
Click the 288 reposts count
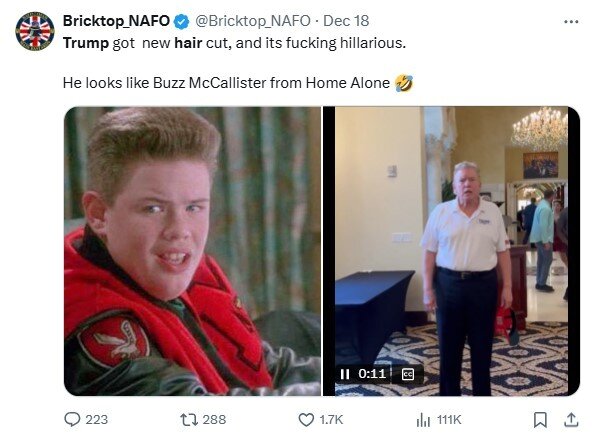click(214, 420)
